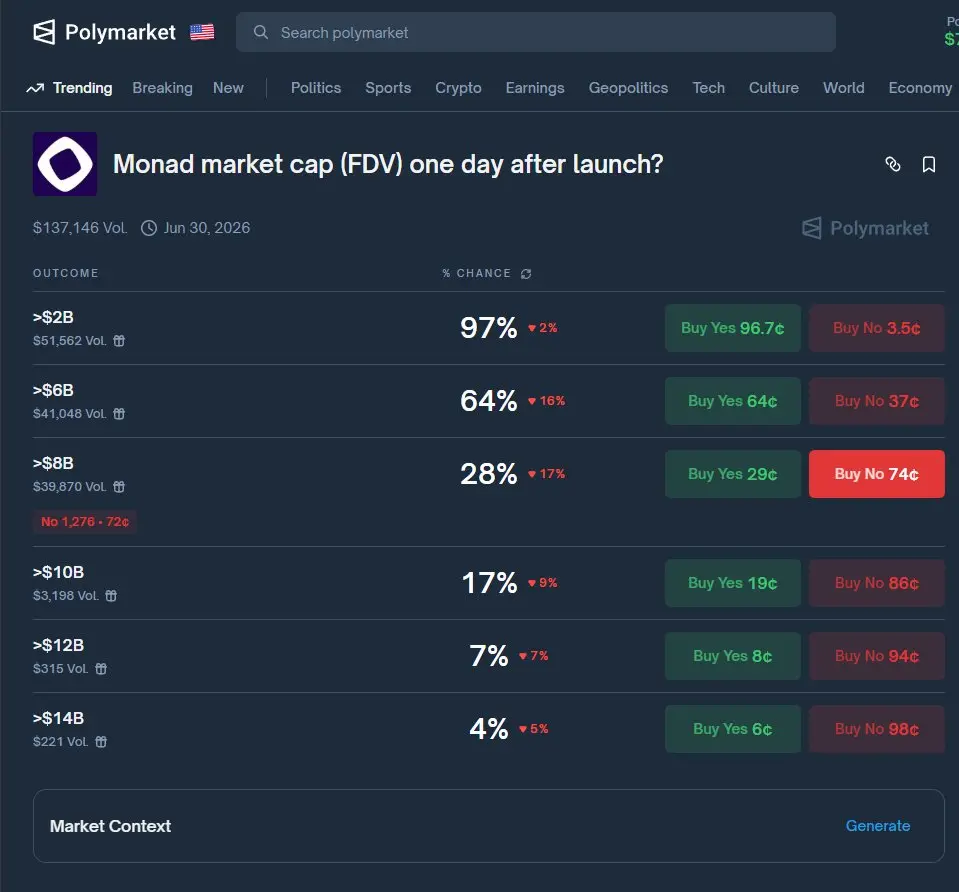959x892 pixels.
Task: Click the 17% chance value
Action: tap(489, 583)
